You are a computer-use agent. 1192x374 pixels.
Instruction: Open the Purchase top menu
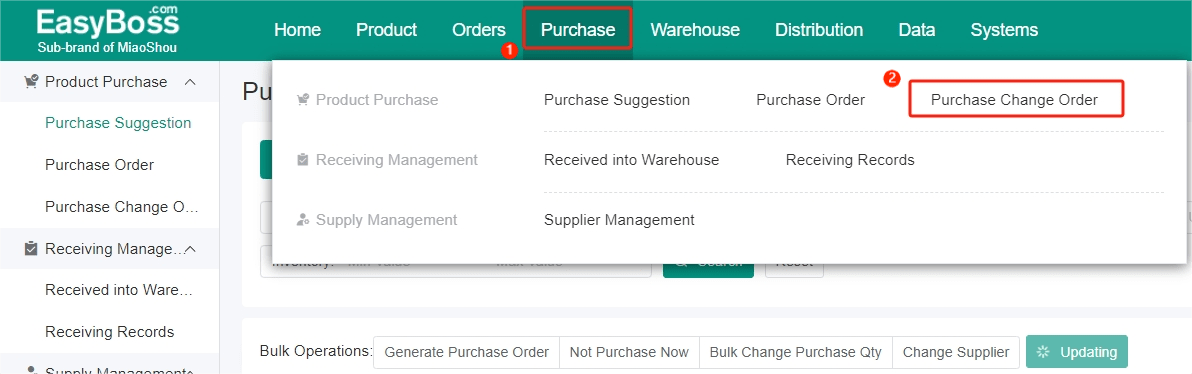tap(578, 30)
